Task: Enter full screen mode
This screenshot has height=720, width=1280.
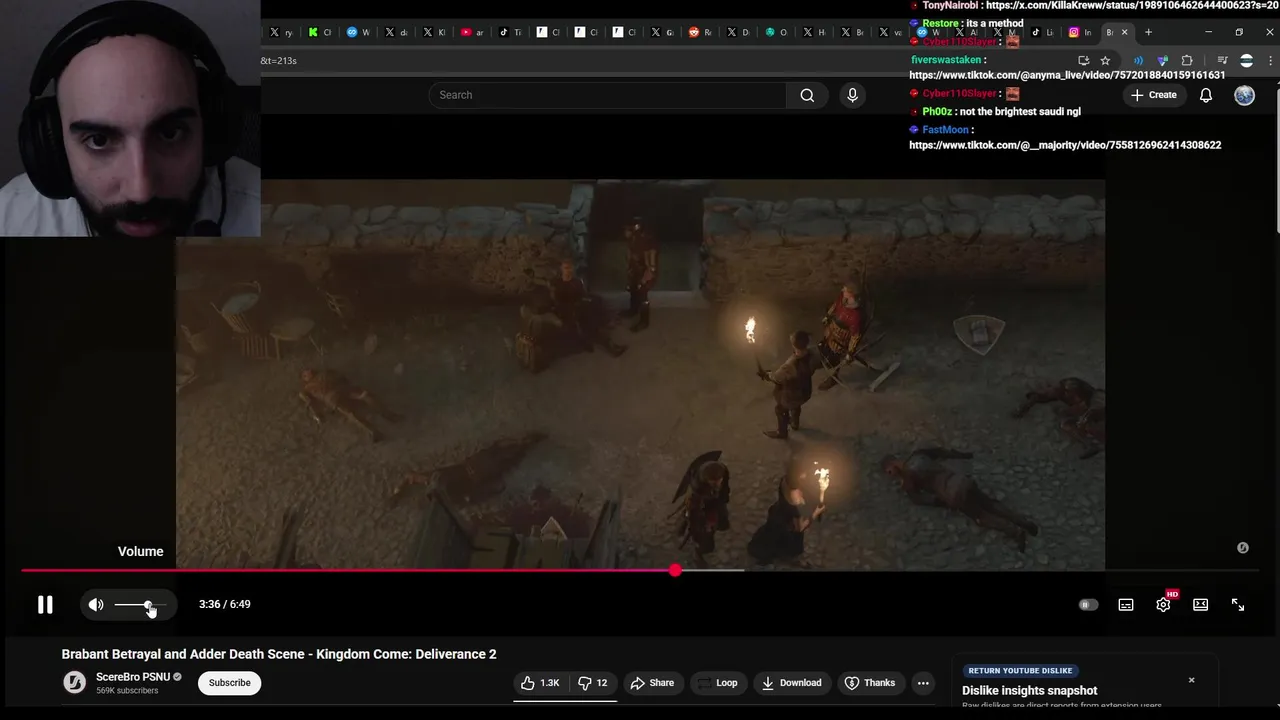Action: pos(1238,605)
